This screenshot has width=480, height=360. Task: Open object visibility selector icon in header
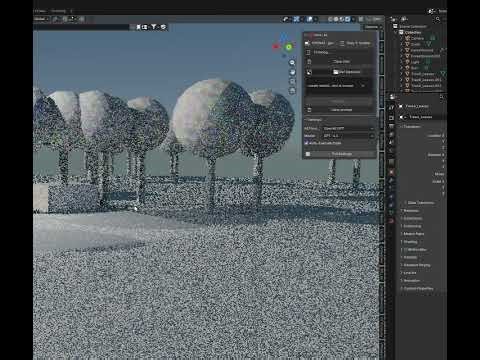pos(286,19)
